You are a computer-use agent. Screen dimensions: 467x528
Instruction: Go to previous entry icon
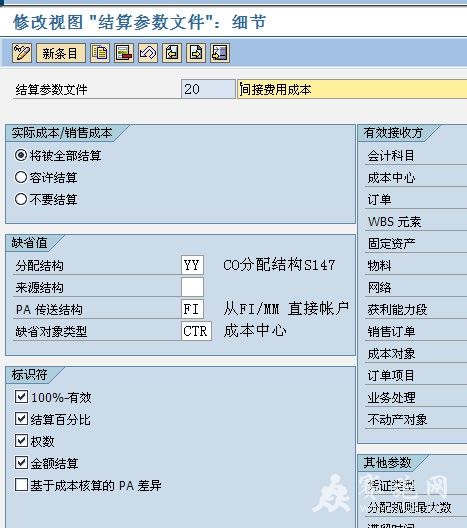coord(172,53)
